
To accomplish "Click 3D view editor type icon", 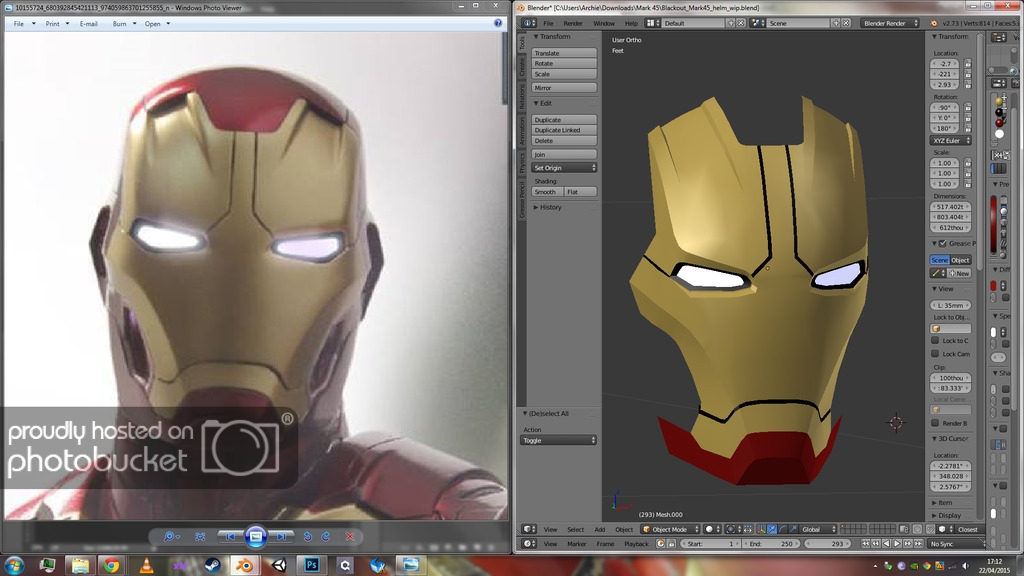I will (x=529, y=529).
